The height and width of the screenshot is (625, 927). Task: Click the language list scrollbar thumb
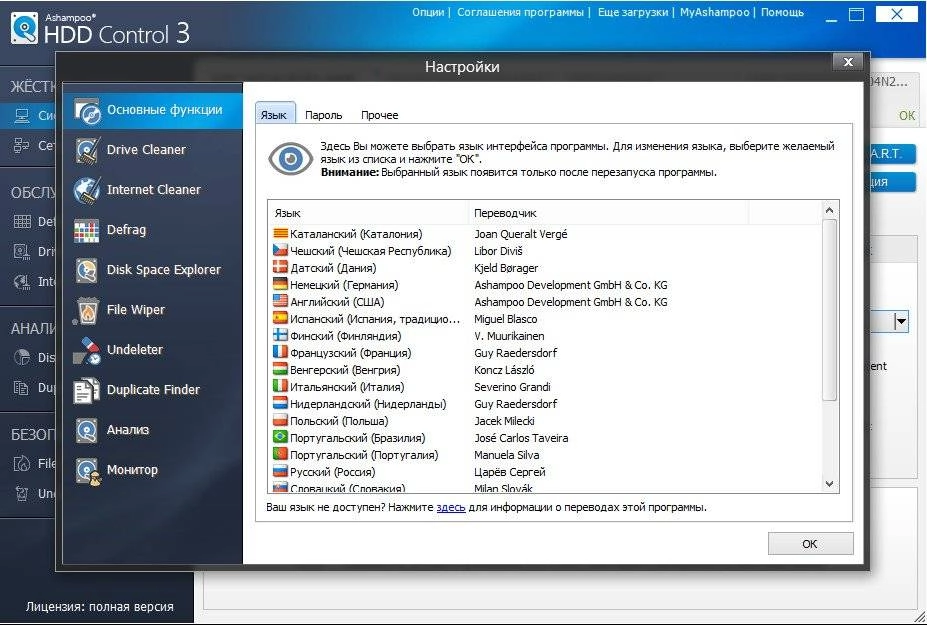(829, 310)
